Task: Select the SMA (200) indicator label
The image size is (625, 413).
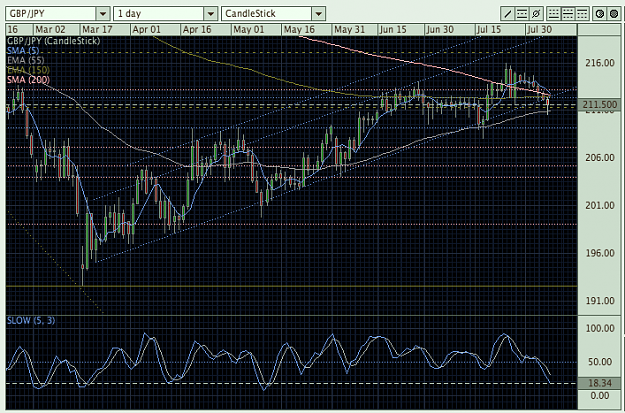Action: click(28, 80)
